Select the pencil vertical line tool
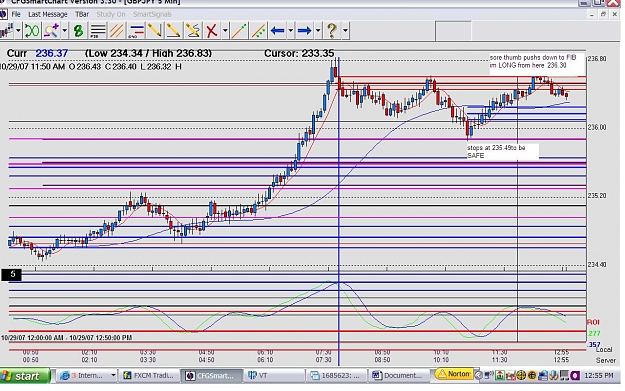Image resolution: width=625 pixels, height=391 pixels. 155,31
